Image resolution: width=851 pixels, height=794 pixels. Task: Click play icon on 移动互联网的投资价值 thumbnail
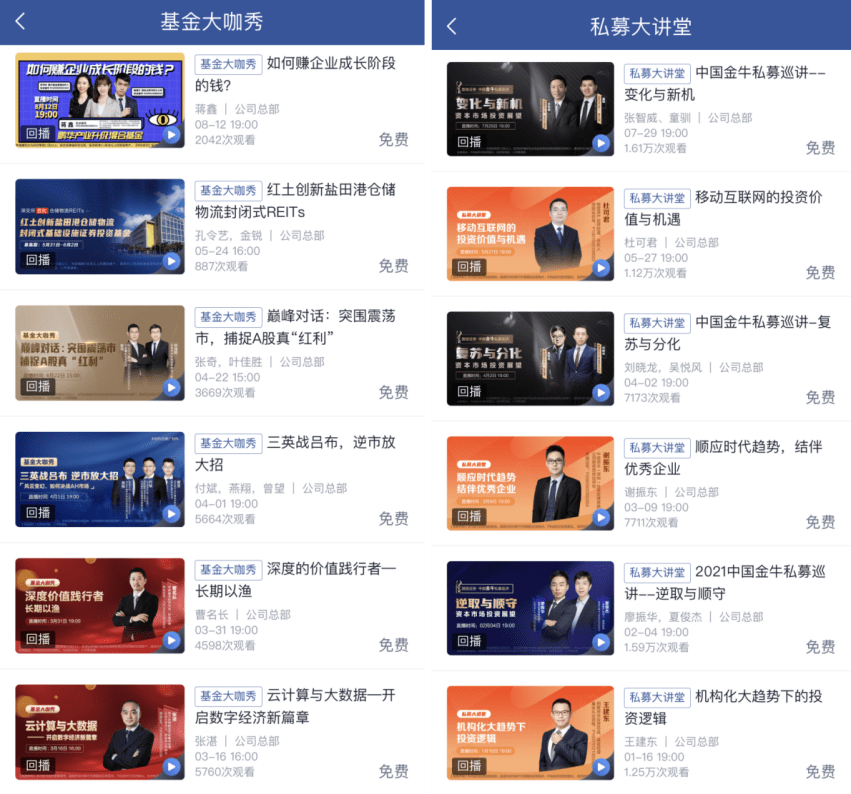pos(601,268)
